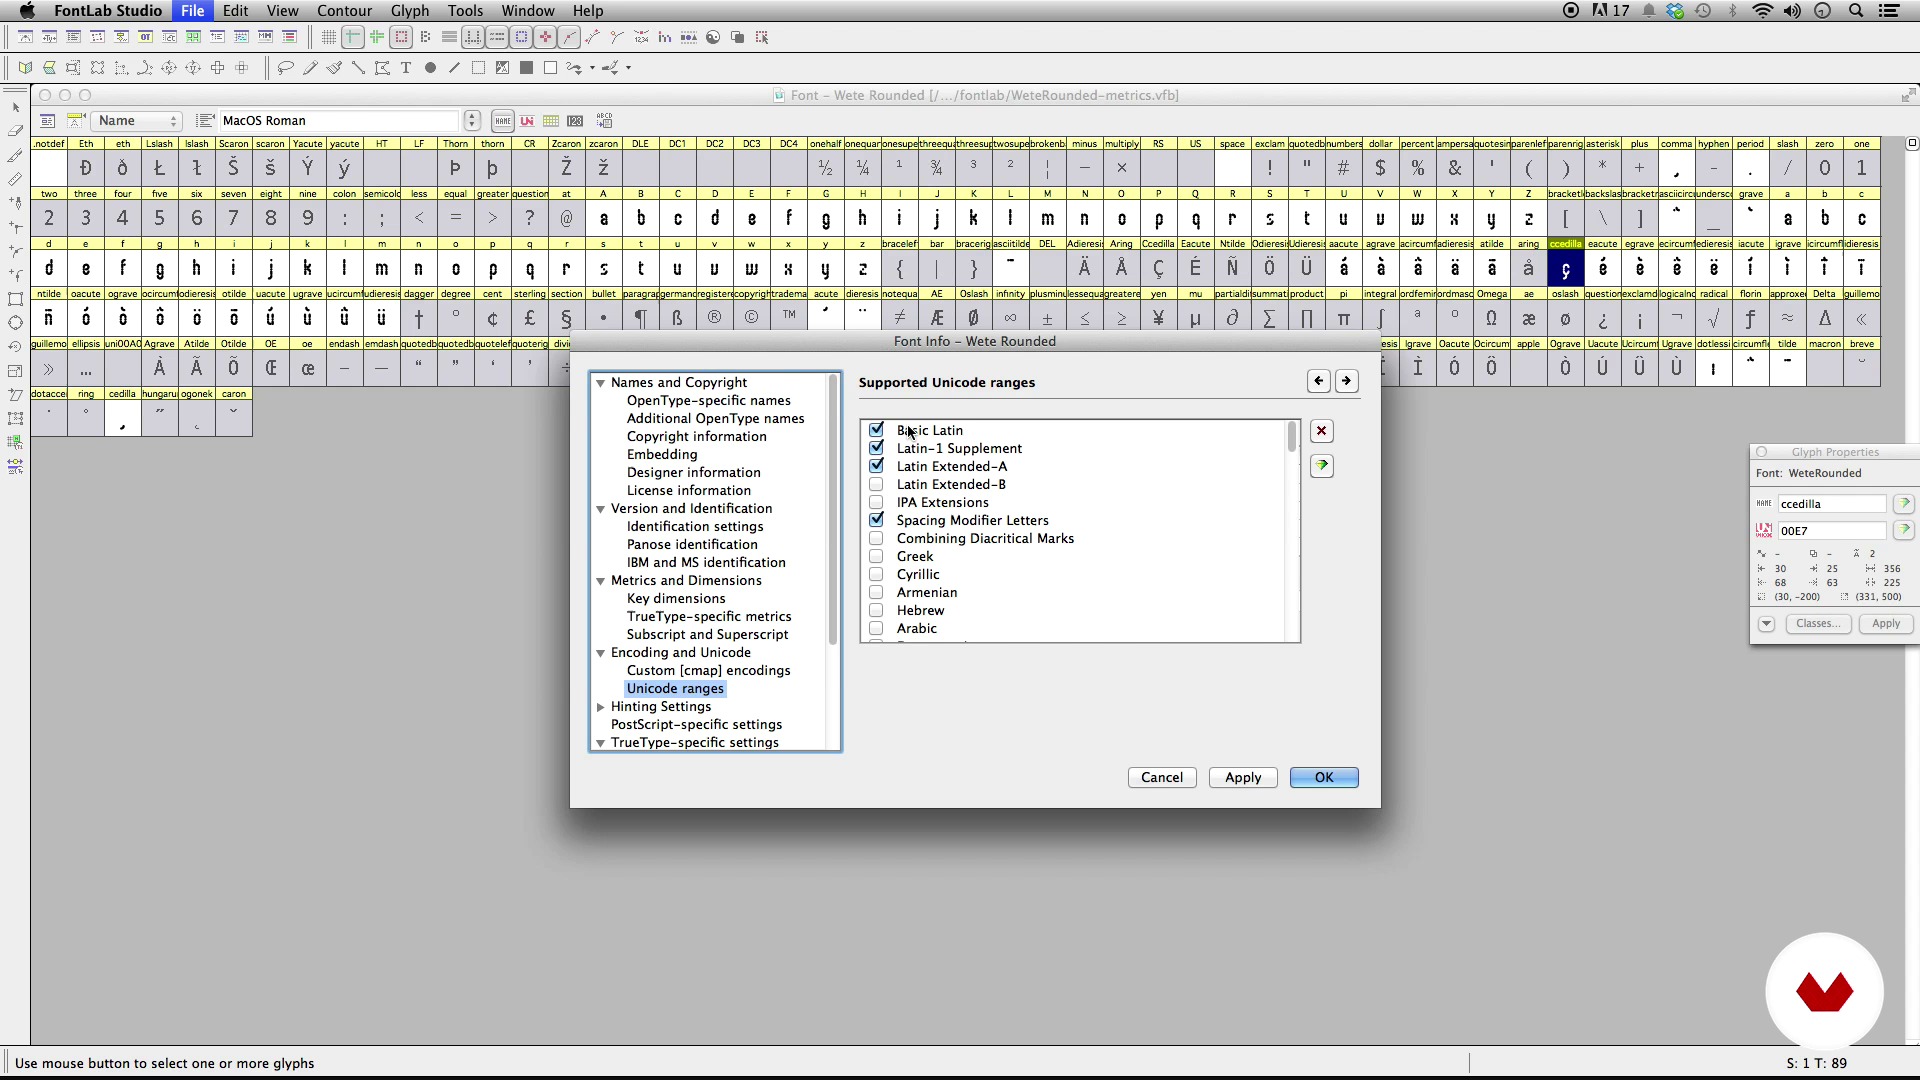Click Apply in Font Info dialog
The image size is (1920, 1080).
(x=1243, y=778)
